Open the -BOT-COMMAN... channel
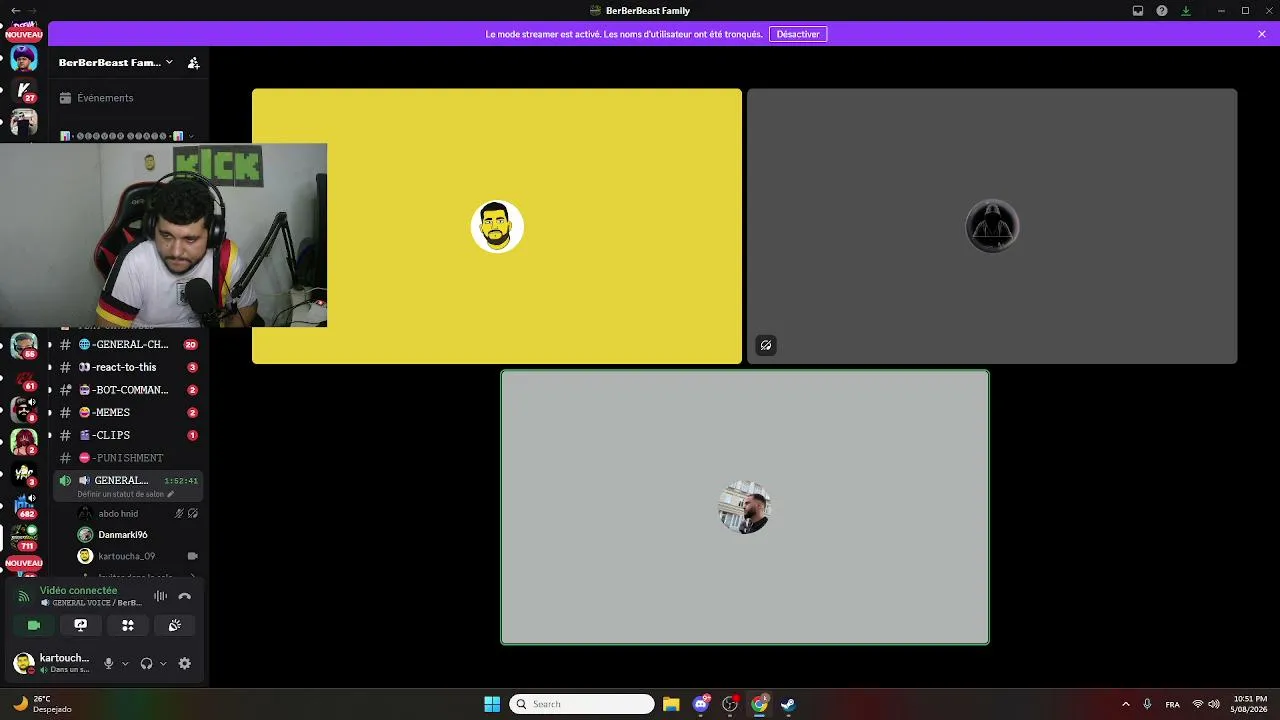1280x720 pixels. coord(128,390)
